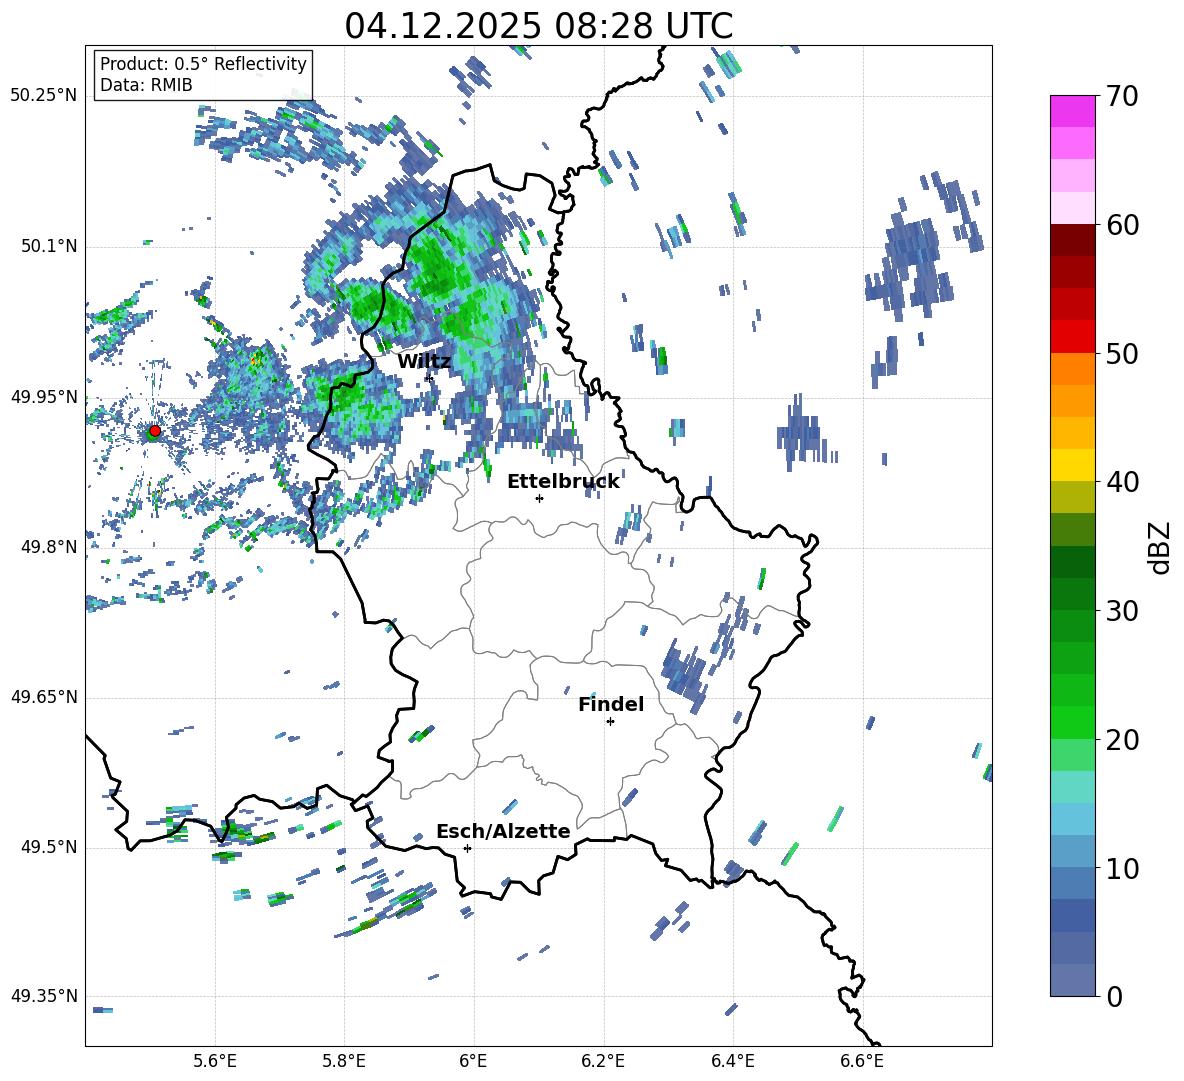Screen dimensions: 1184x1081
Task: Click the Findel station cross marker
Action: pyautogui.click(x=610, y=722)
